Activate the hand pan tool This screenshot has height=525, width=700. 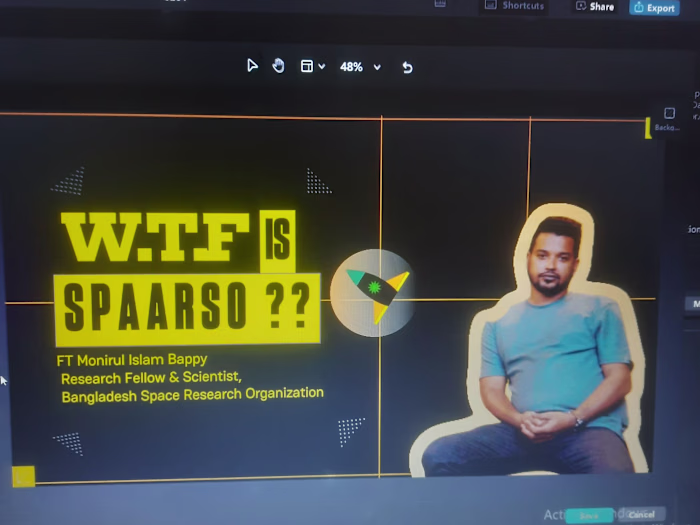(x=278, y=66)
